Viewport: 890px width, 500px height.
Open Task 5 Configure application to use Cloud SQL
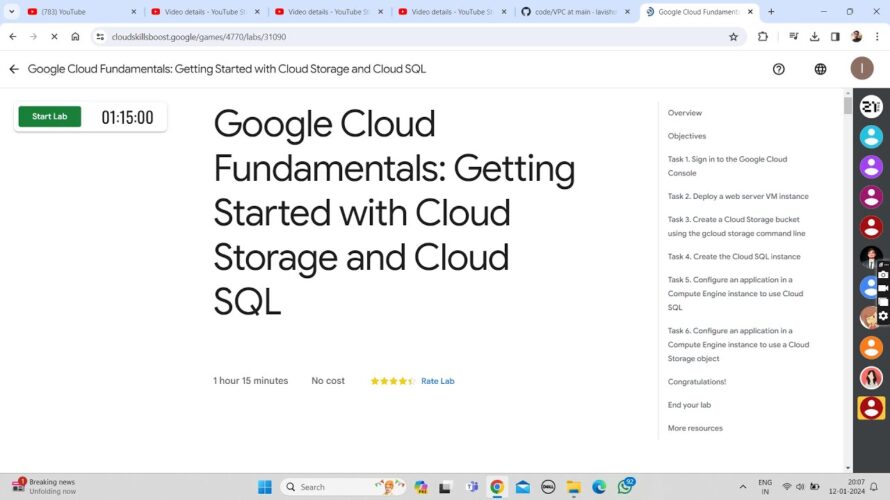point(735,293)
